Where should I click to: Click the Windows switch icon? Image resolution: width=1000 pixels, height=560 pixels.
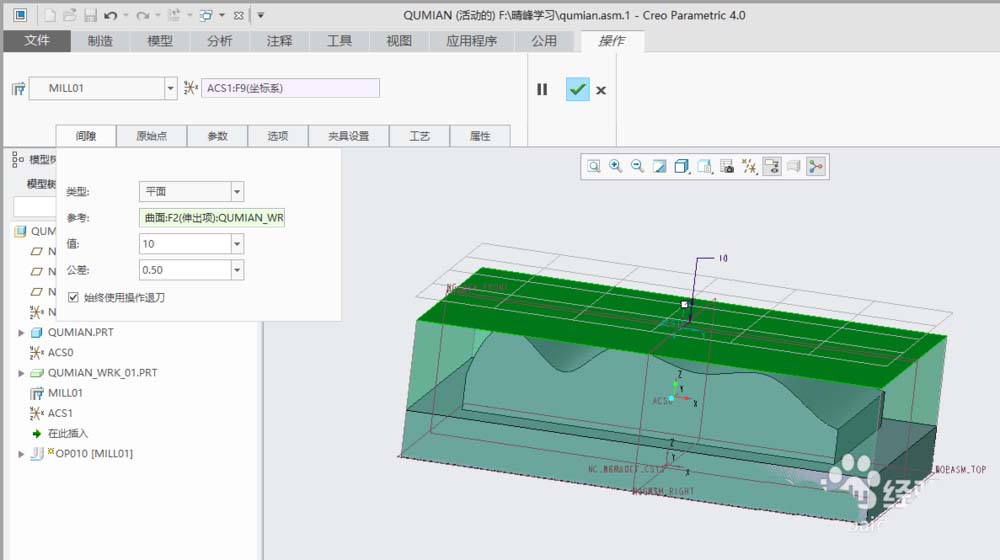[x=206, y=15]
